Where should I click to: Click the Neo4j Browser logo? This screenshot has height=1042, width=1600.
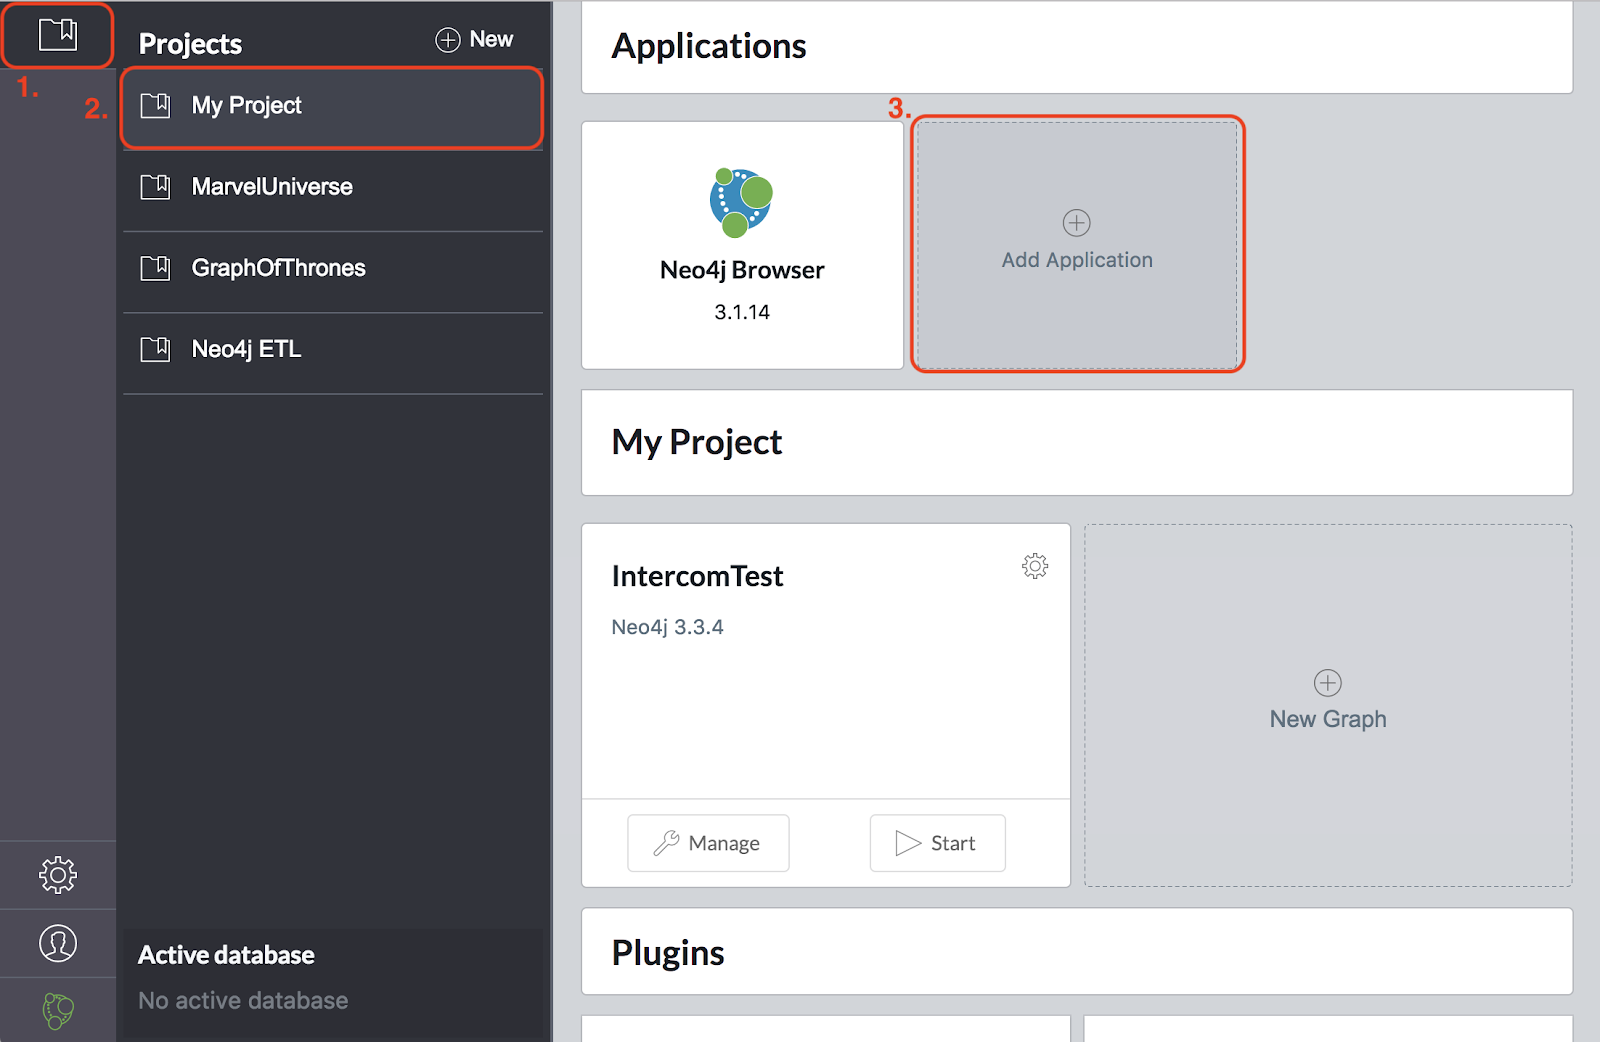[x=742, y=203]
